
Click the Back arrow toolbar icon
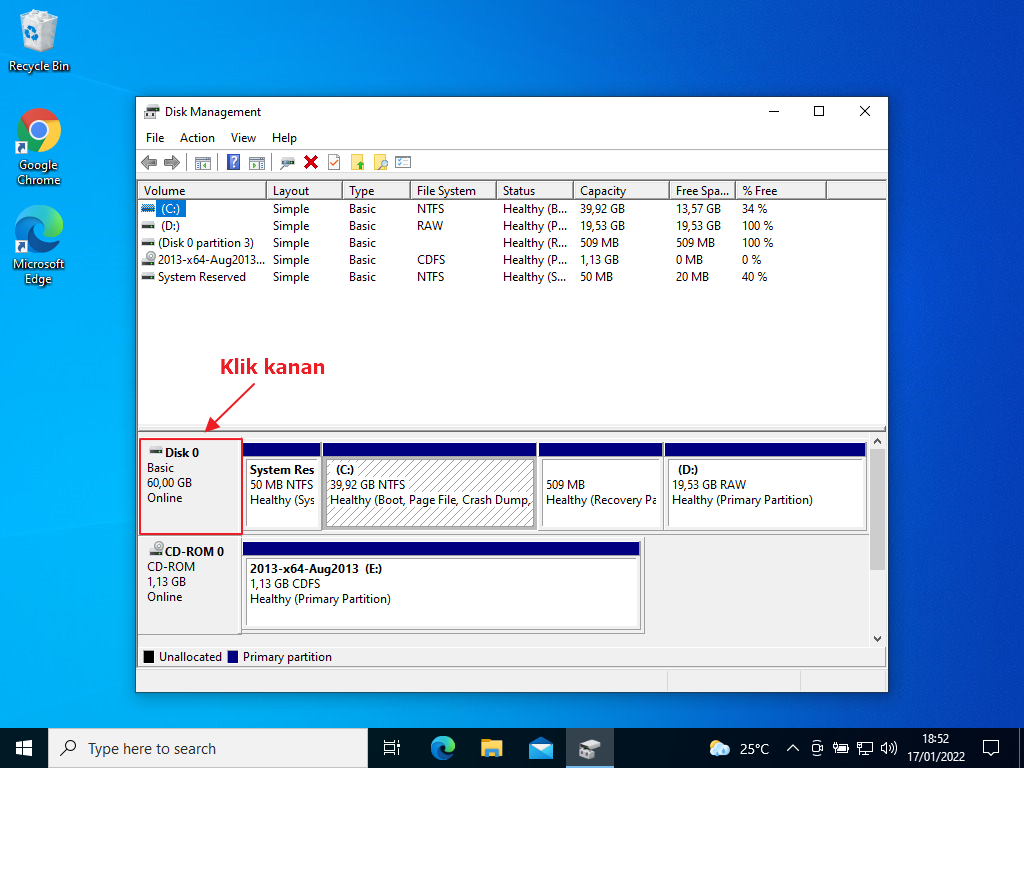point(149,163)
